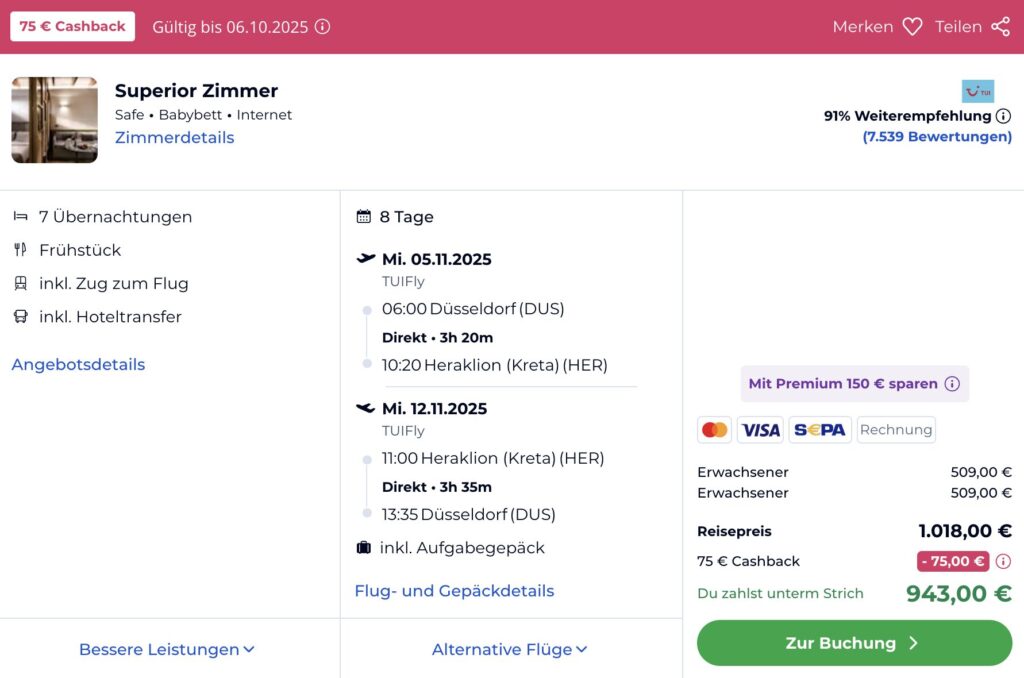1024x678 pixels.
Task: Expand Bessere Leistungen options
Action: click(167, 650)
